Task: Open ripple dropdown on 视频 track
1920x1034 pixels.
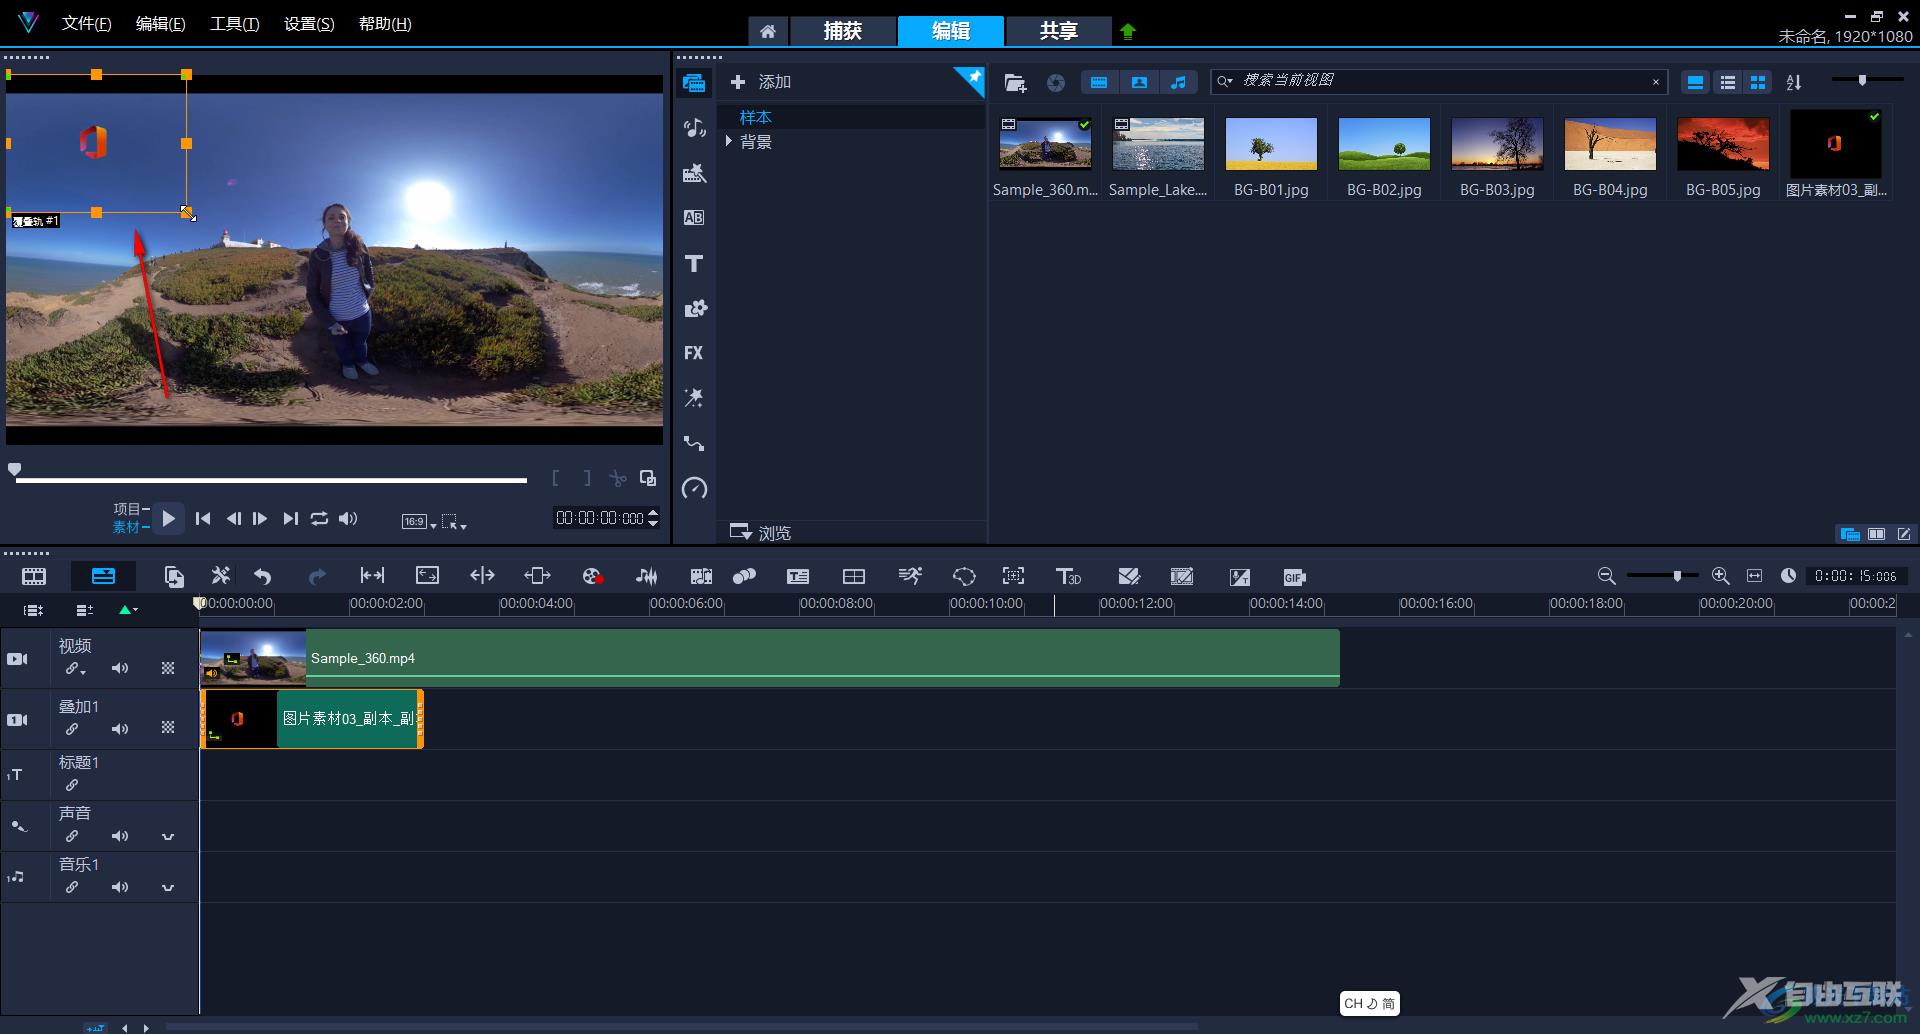Action: coord(75,669)
